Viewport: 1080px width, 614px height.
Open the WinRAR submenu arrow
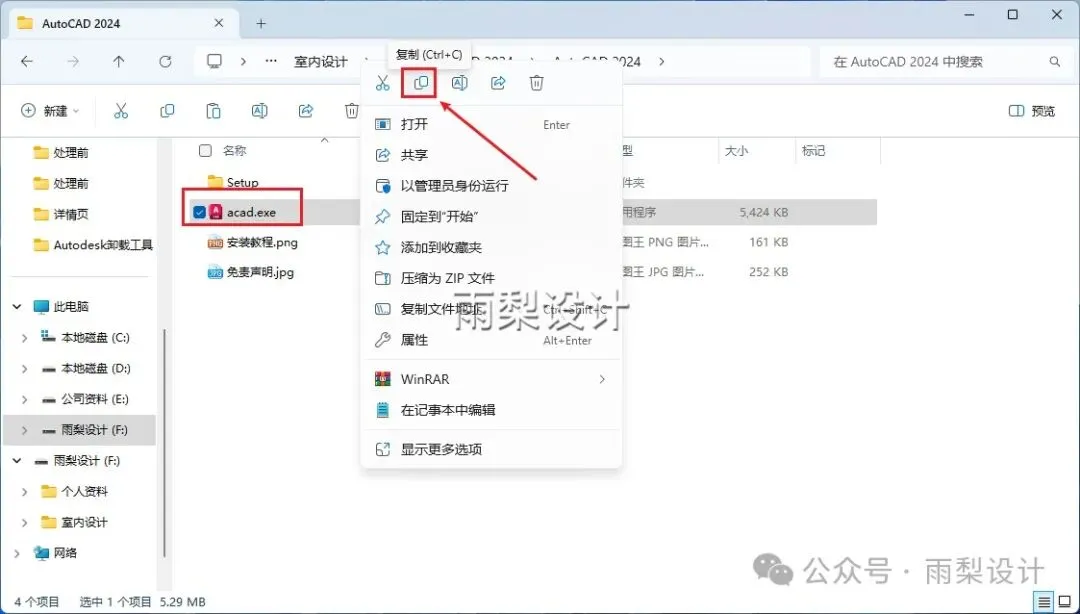coord(602,379)
